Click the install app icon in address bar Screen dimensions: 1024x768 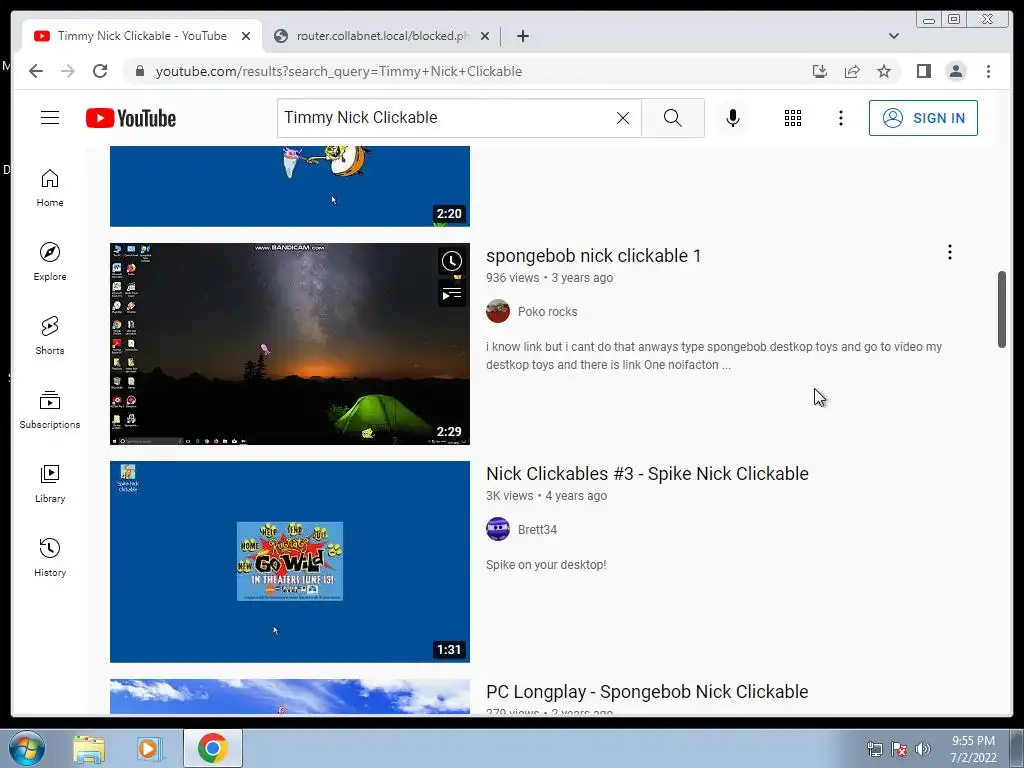point(820,71)
